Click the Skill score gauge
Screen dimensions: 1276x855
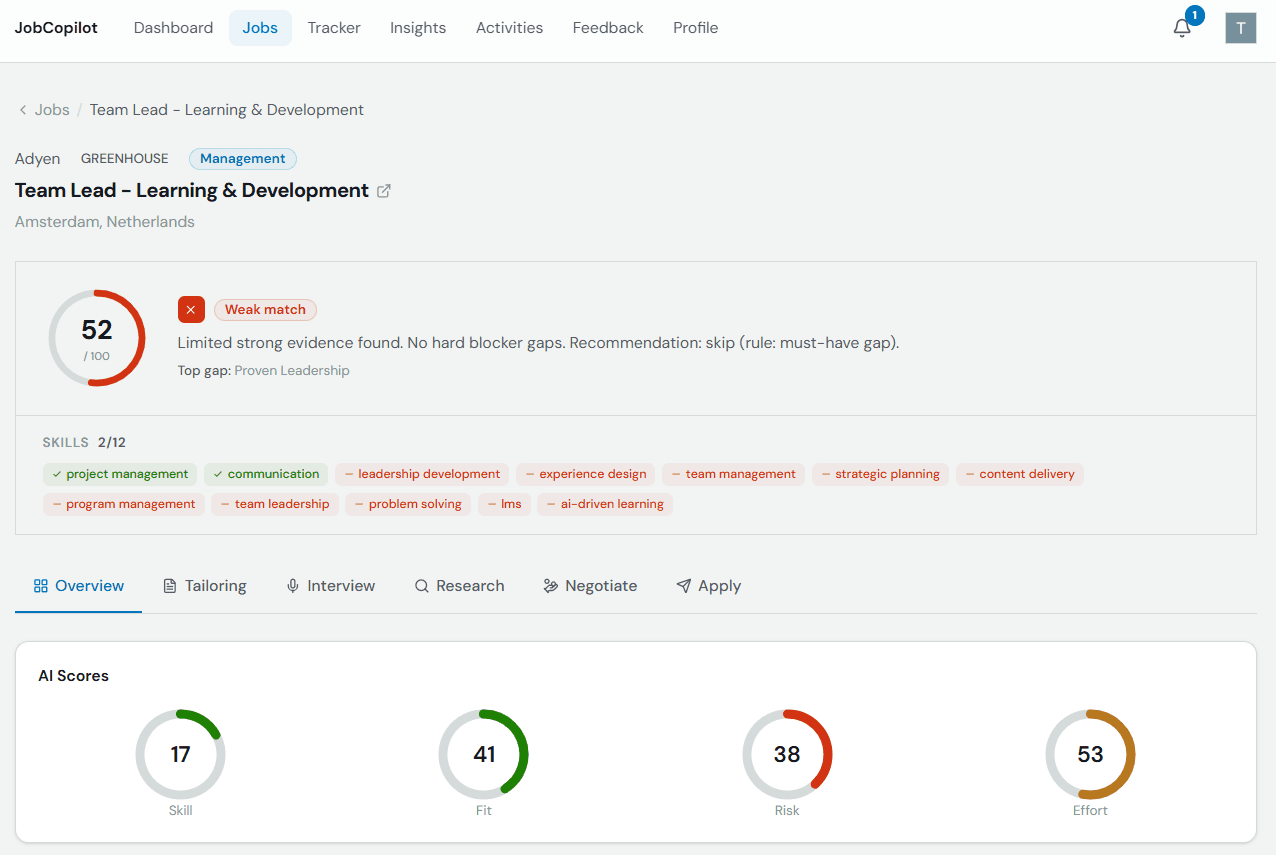(x=180, y=754)
